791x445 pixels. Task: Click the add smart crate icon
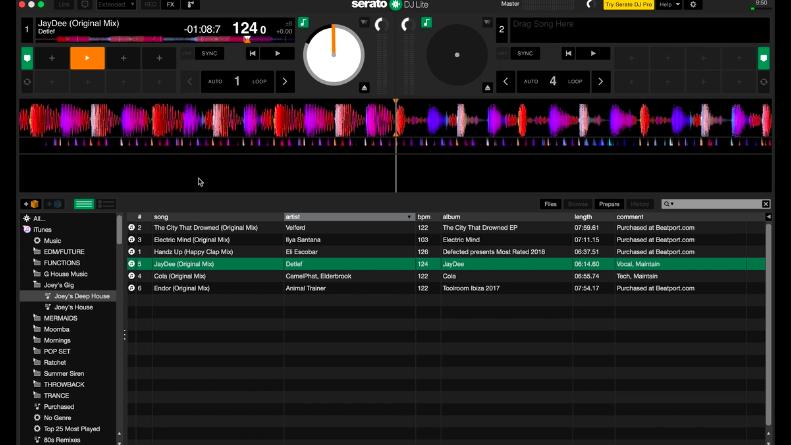pyautogui.click(x=54, y=204)
